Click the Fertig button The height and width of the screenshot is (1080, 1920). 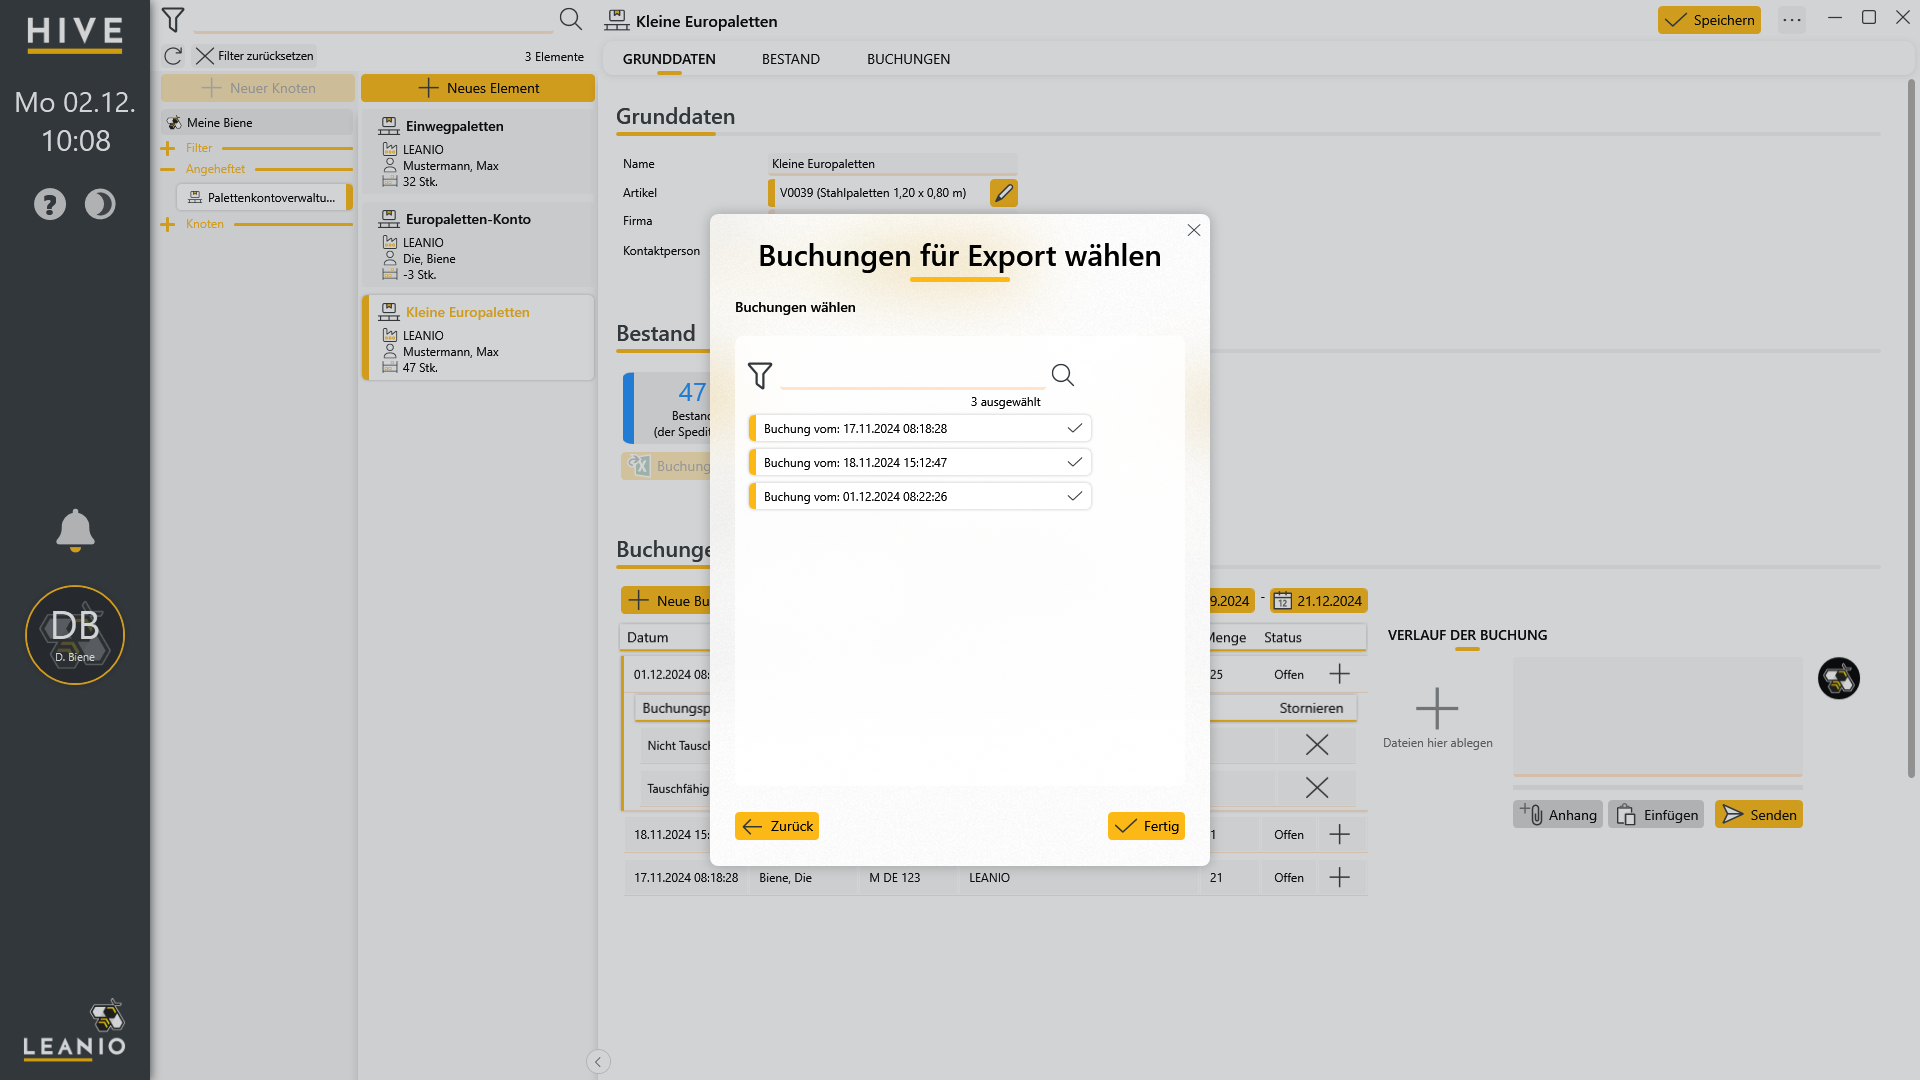point(1146,826)
